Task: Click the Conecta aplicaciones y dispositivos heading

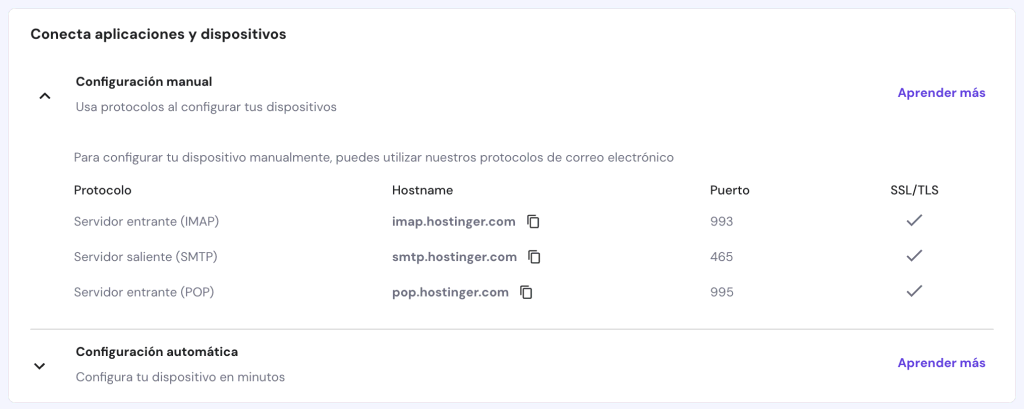Action: click(x=158, y=34)
